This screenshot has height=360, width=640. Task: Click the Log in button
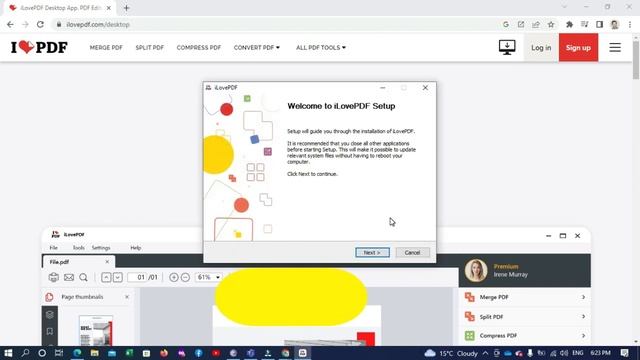541,48
